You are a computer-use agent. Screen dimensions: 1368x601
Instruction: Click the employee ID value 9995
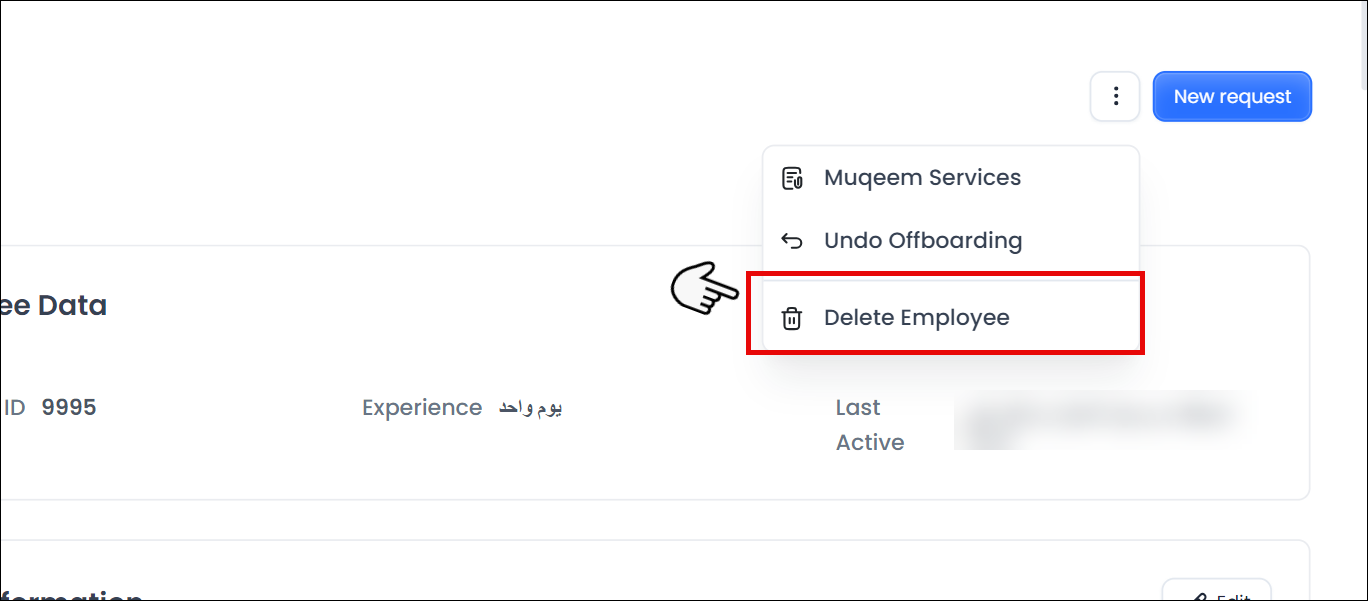coord(69,408)
